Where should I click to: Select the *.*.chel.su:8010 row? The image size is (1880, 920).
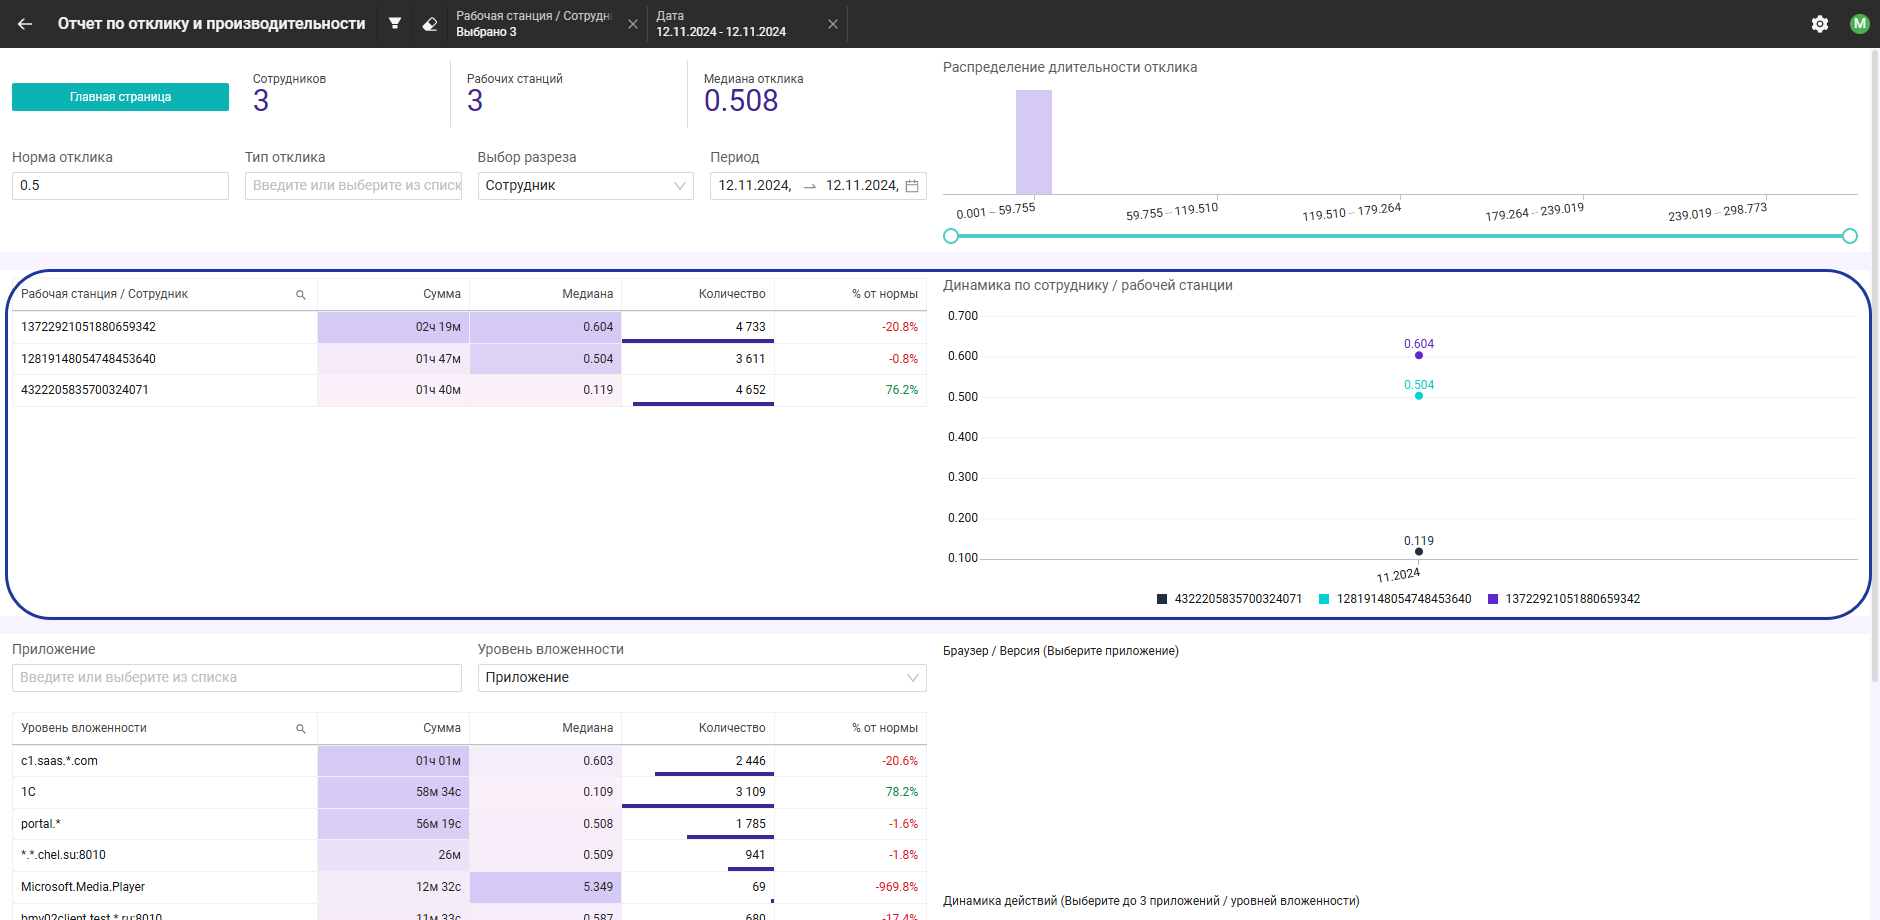pos(469,855)
